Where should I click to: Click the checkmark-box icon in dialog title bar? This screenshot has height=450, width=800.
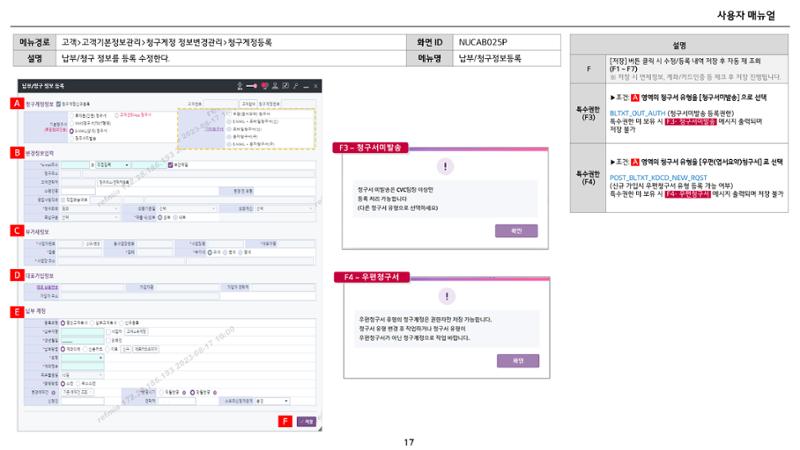click(x=285, y=86)
